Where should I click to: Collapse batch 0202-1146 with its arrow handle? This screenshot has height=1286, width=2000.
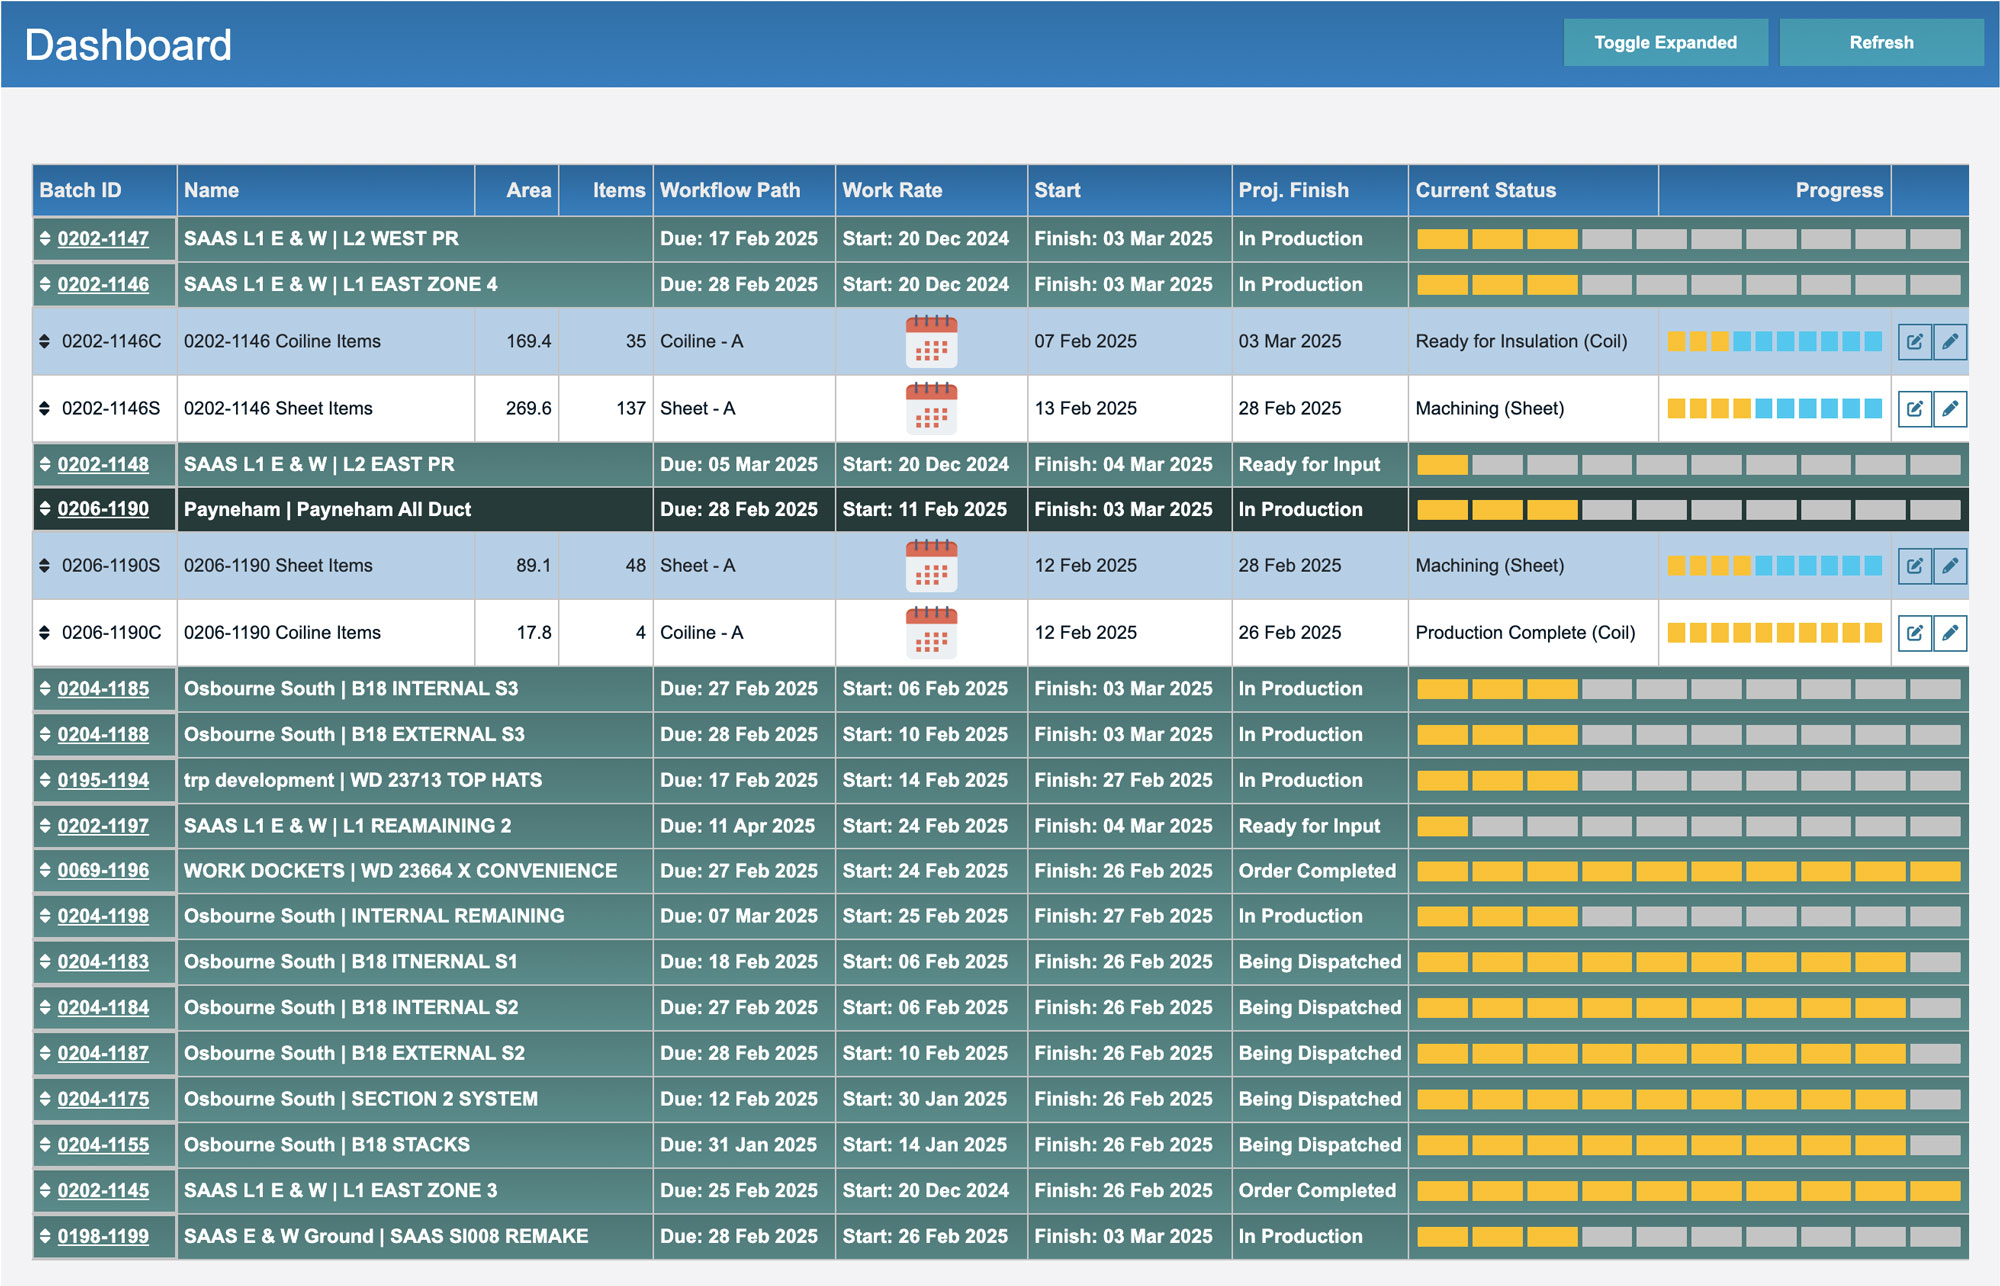pyautogui.click(x=45, y=285)
